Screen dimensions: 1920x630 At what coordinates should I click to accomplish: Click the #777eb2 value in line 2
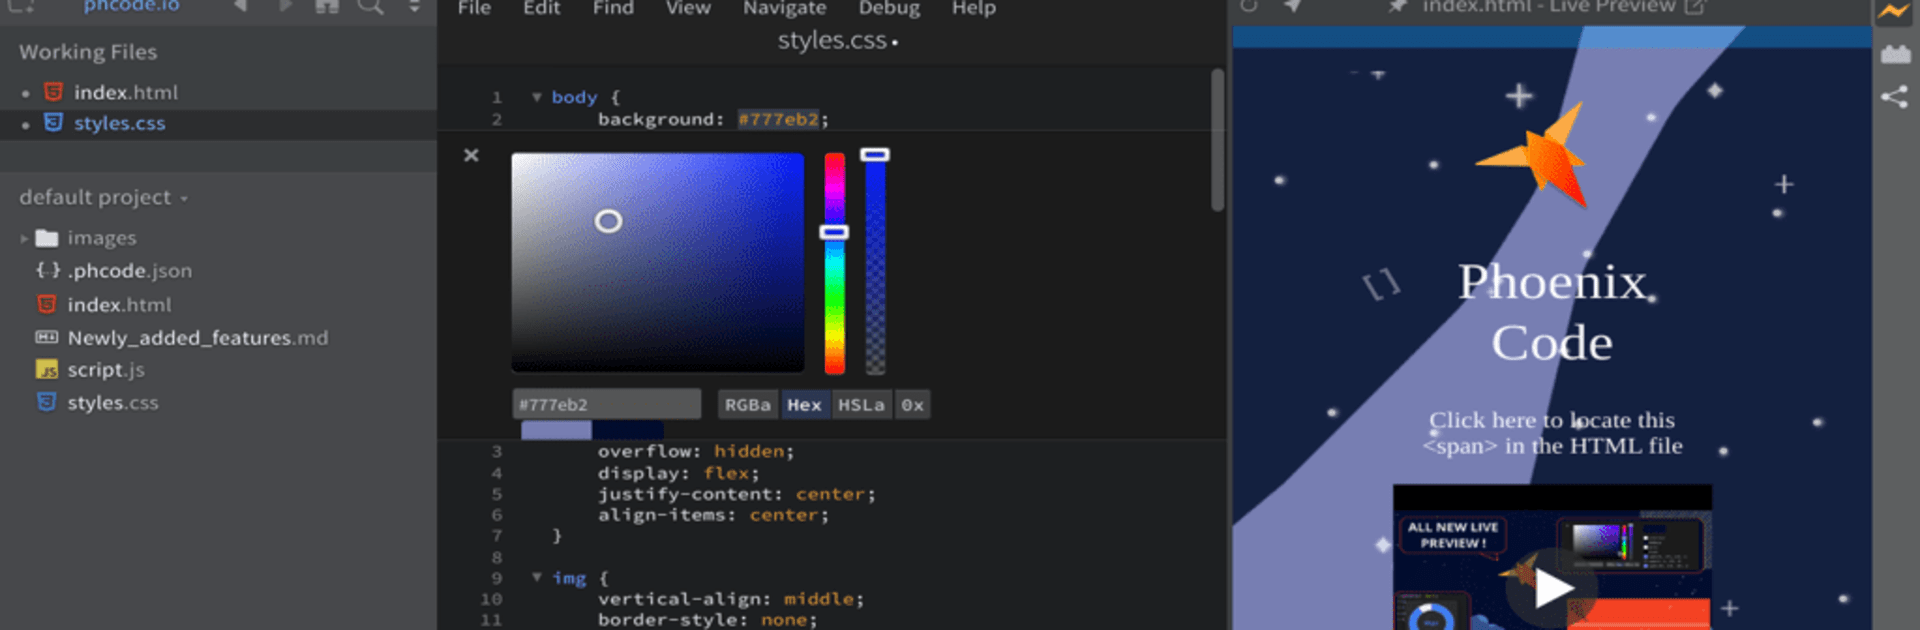[779, 119]
